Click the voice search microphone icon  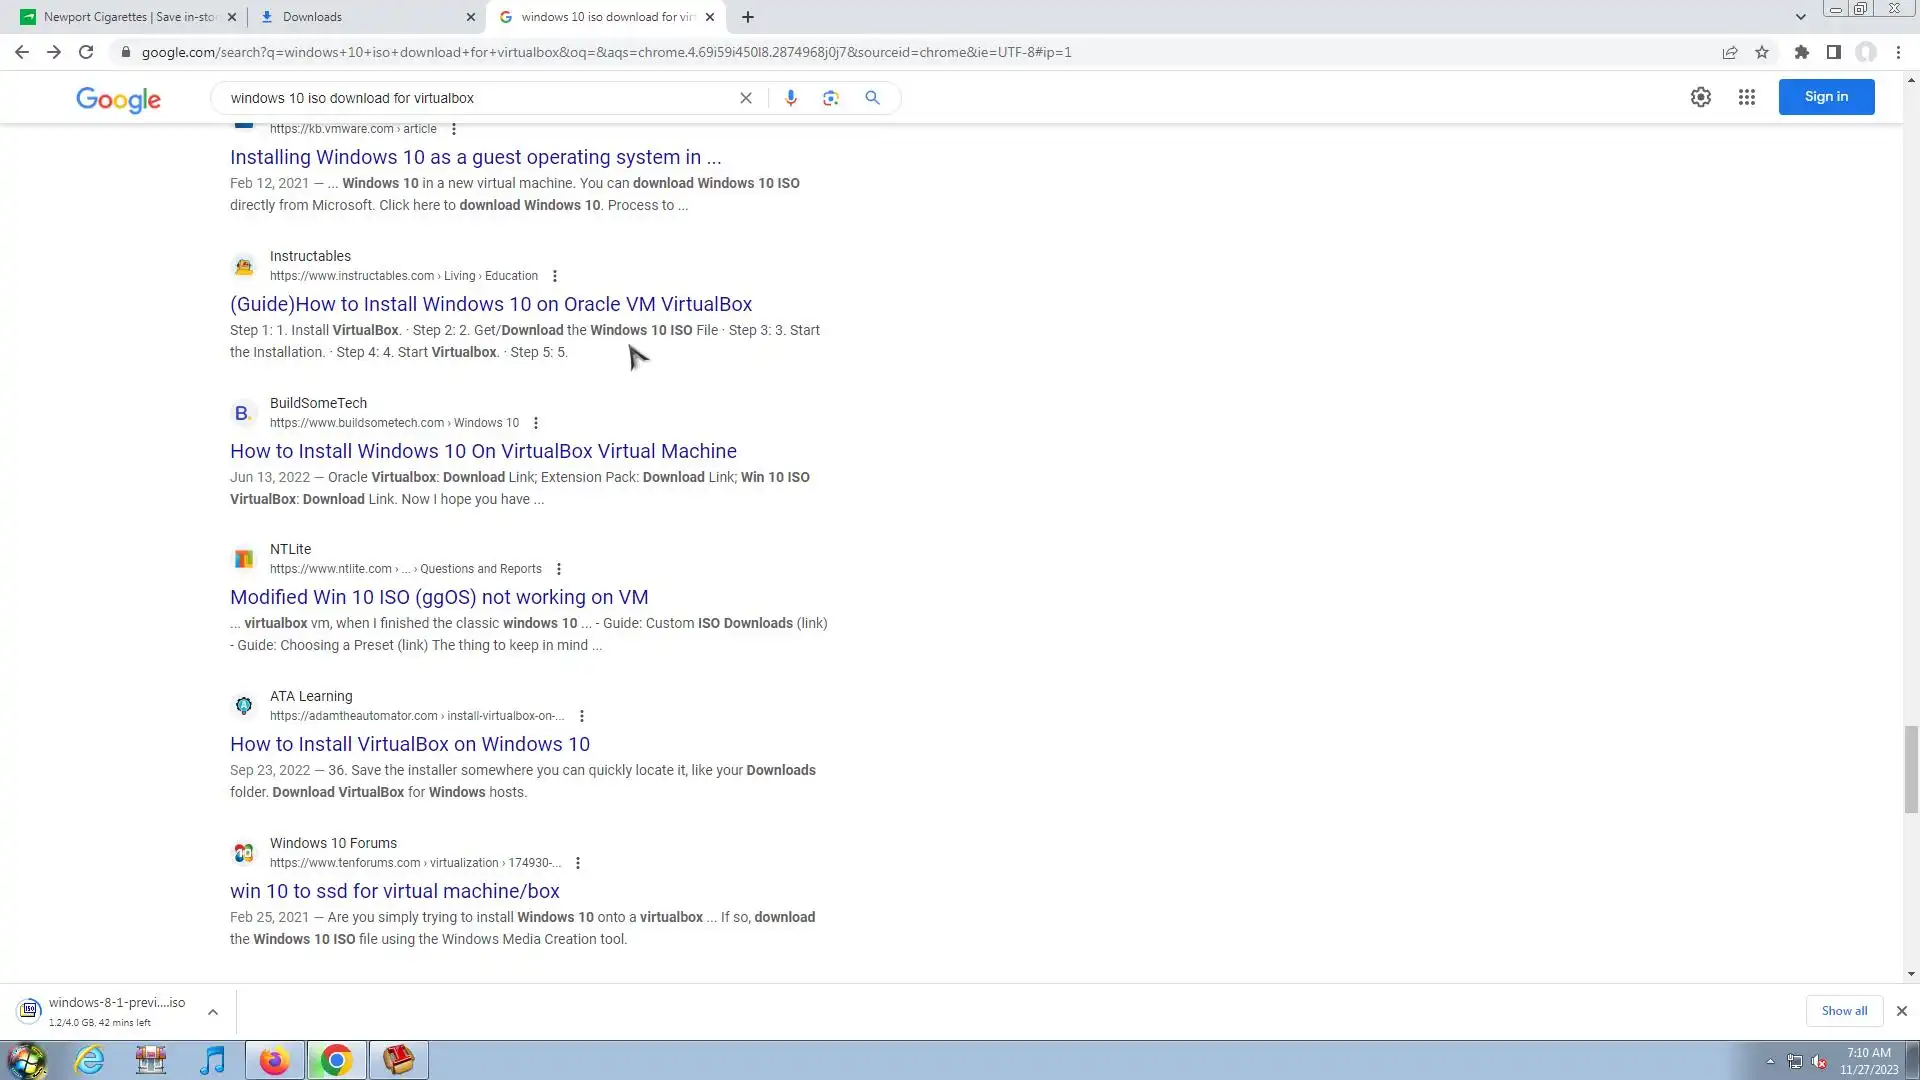coord(790,98)
